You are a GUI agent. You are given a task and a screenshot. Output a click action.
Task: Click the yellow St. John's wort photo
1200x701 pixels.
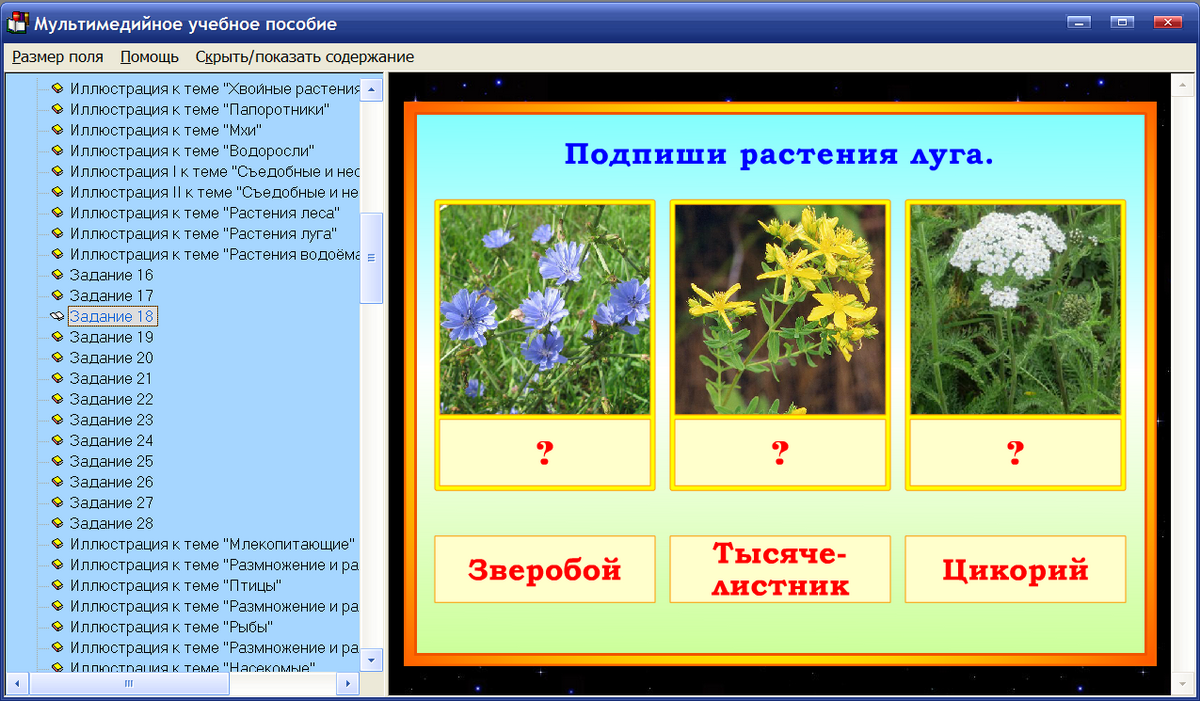[x=780, y=308]
